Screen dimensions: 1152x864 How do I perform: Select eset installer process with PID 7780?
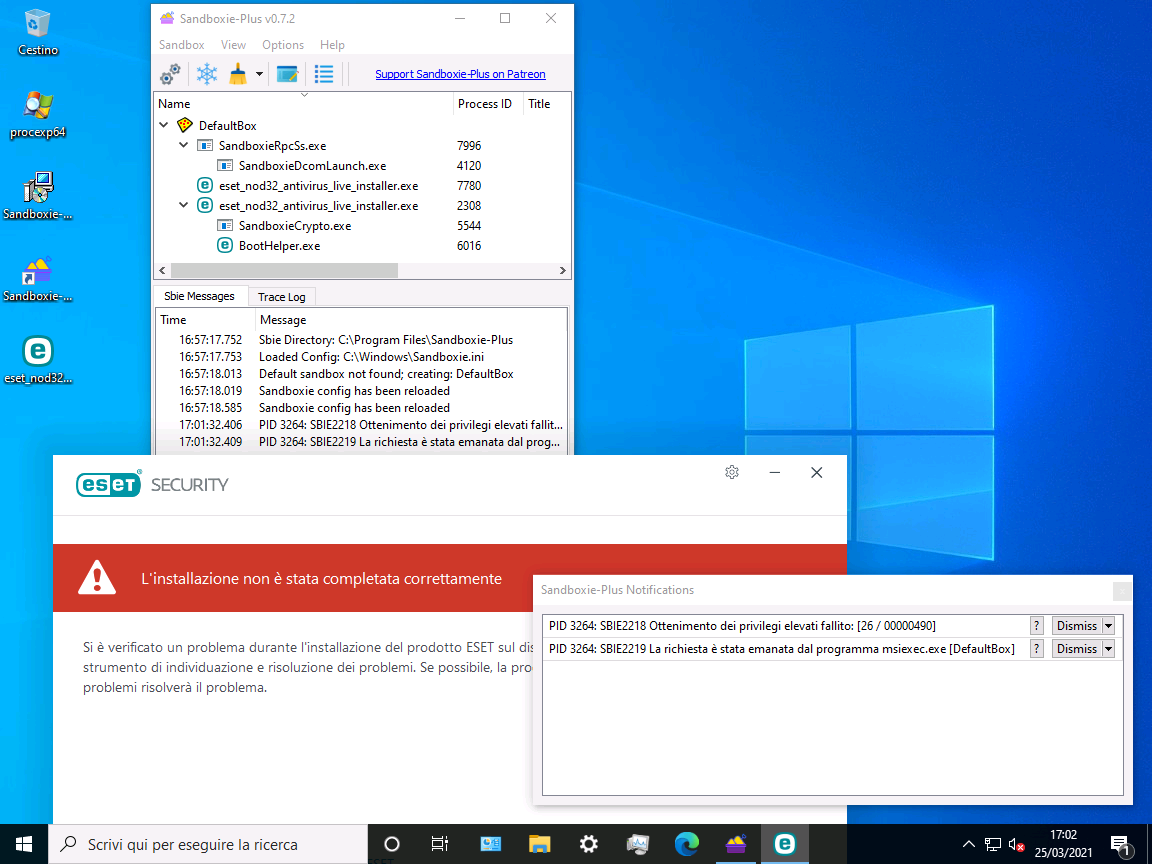pyautogui.click(x=361, y=186)
